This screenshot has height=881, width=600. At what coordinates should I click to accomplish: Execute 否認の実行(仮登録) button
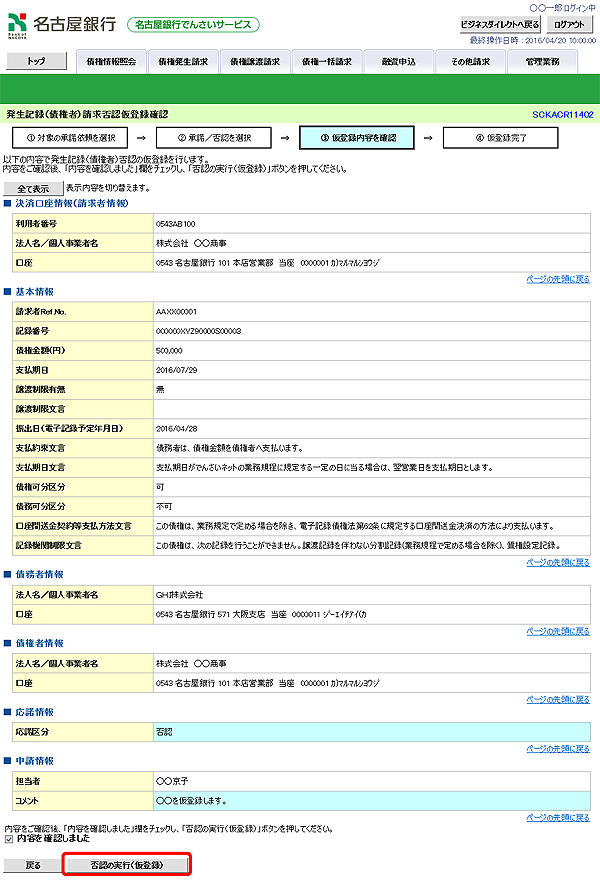[127, 865]
